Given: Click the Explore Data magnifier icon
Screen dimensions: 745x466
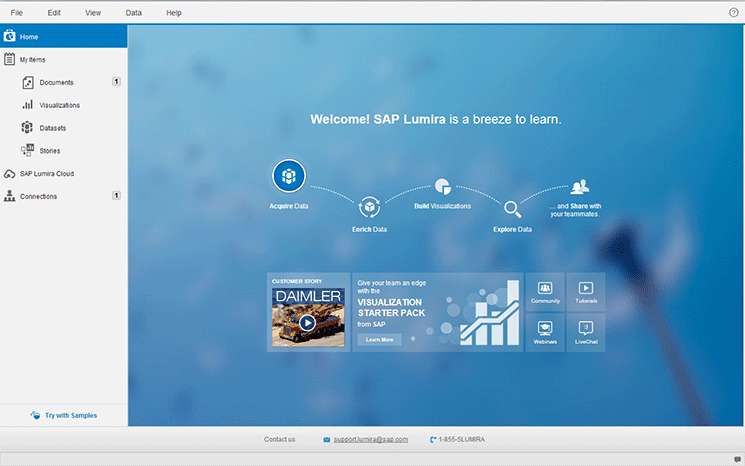Looking at the screenshot, I should pos(512,209).
